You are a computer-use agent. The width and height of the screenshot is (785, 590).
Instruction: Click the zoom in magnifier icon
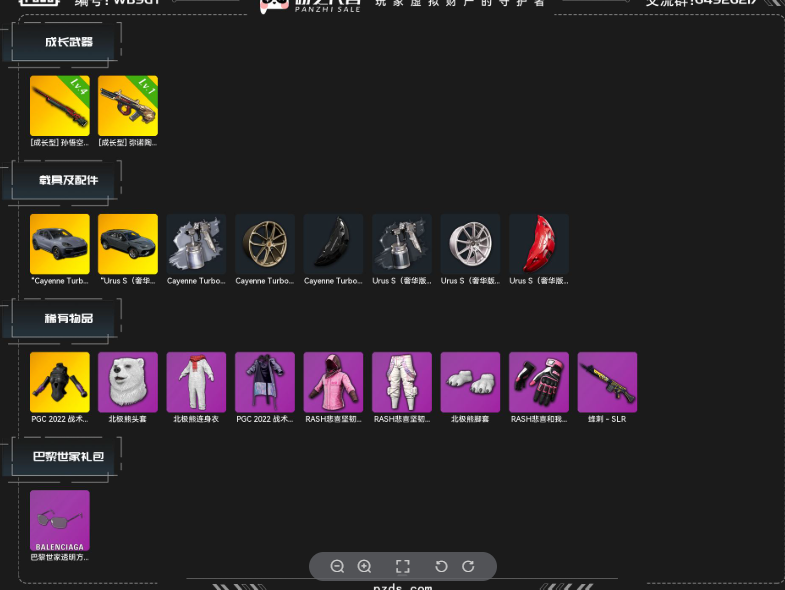[365, 566]
